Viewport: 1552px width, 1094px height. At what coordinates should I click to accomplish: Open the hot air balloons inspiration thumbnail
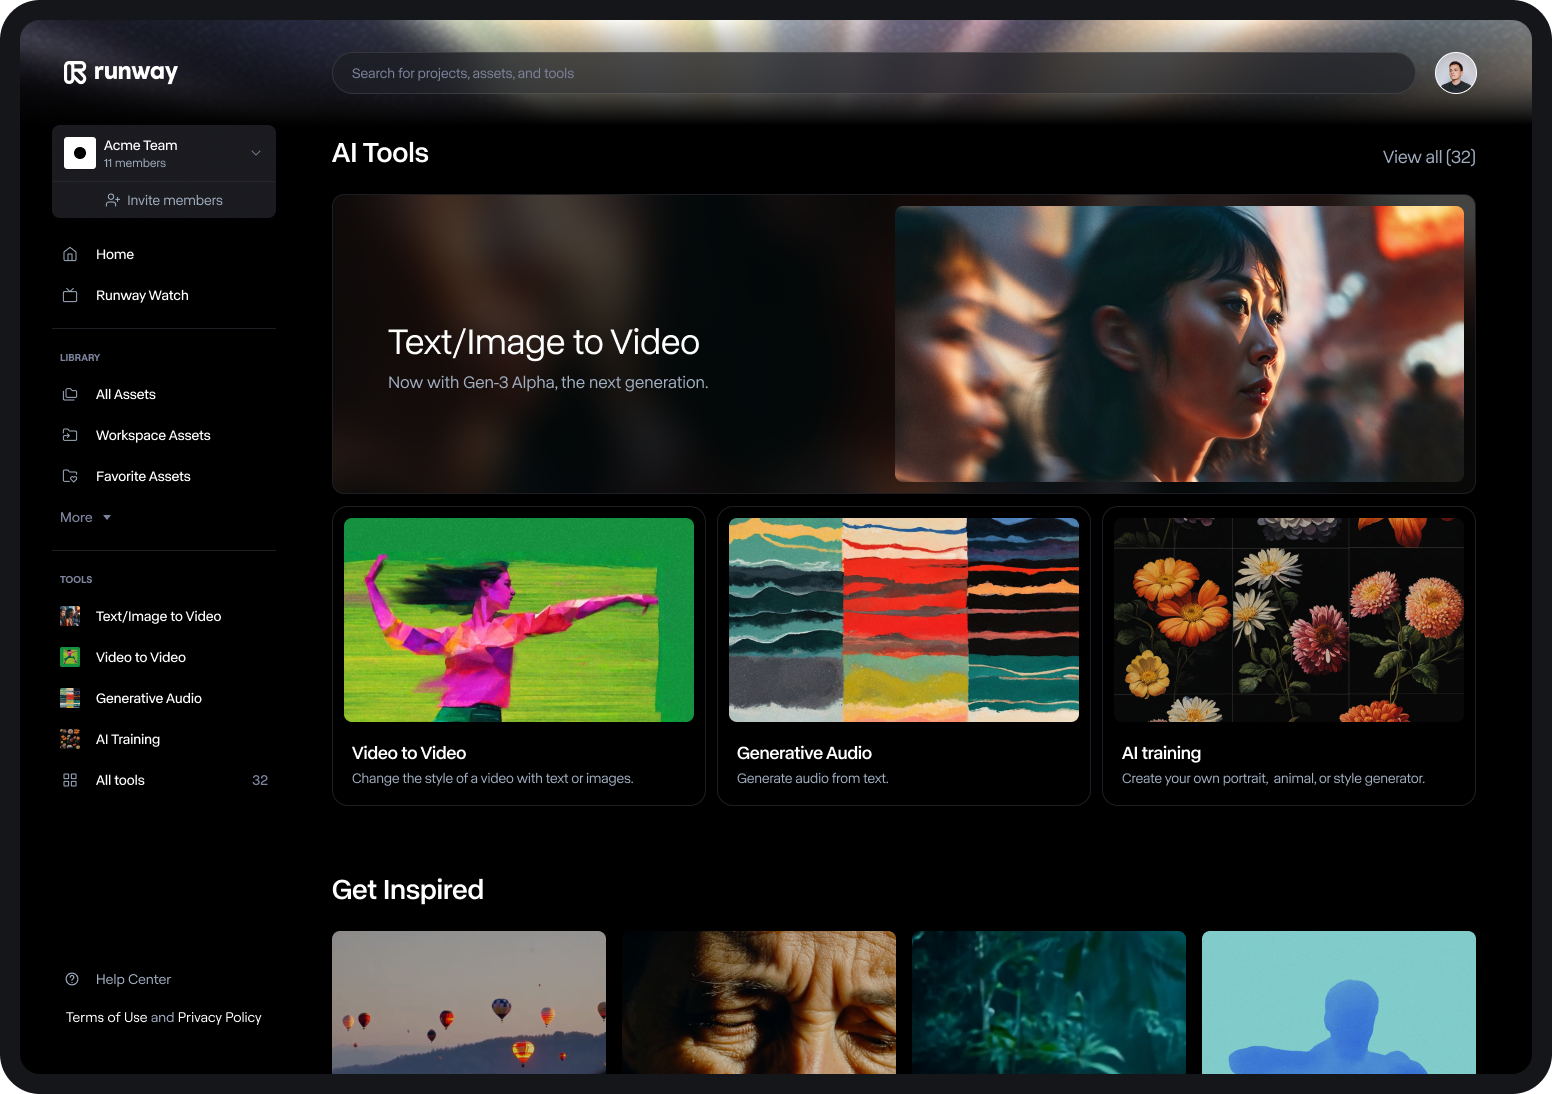469,1002
